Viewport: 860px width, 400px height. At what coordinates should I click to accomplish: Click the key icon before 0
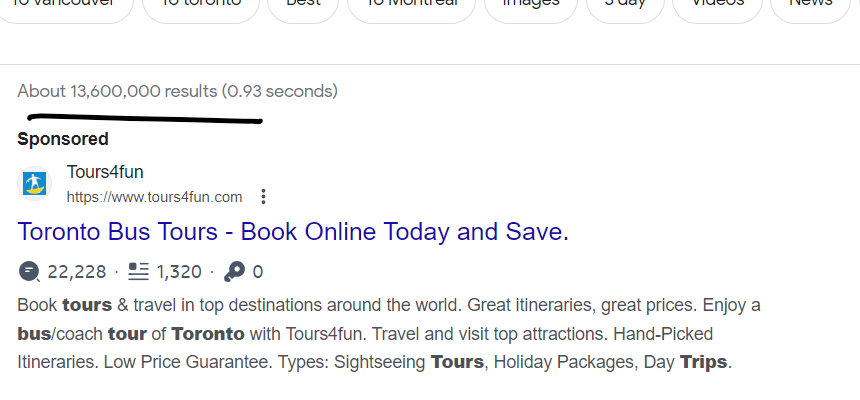click(x=235, y=272)
